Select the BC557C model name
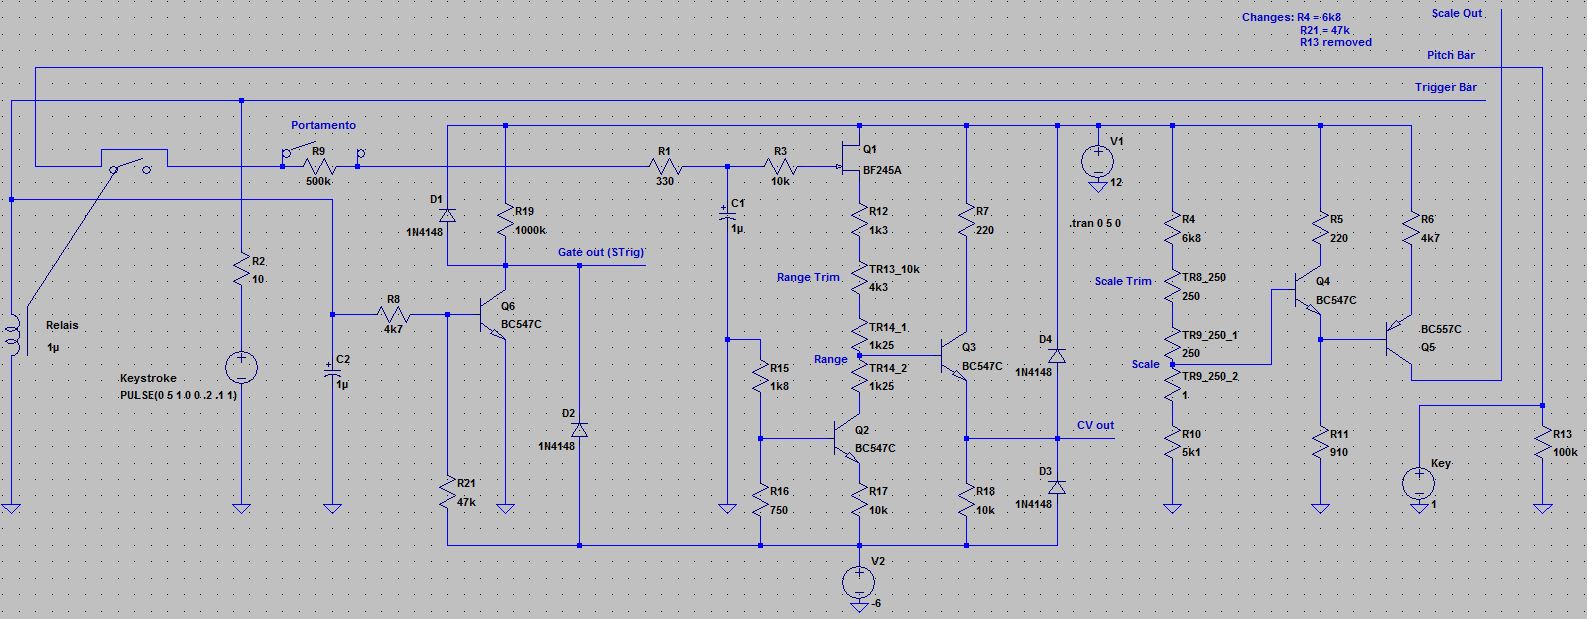Screen dimensions: 1587x619 click(1441, 329)
